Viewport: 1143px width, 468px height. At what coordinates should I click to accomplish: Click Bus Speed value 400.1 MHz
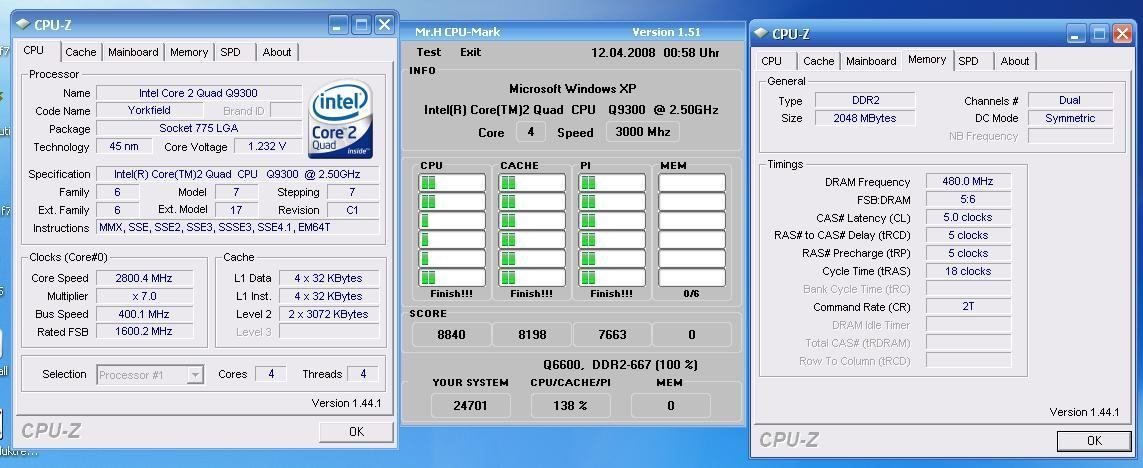144,314
